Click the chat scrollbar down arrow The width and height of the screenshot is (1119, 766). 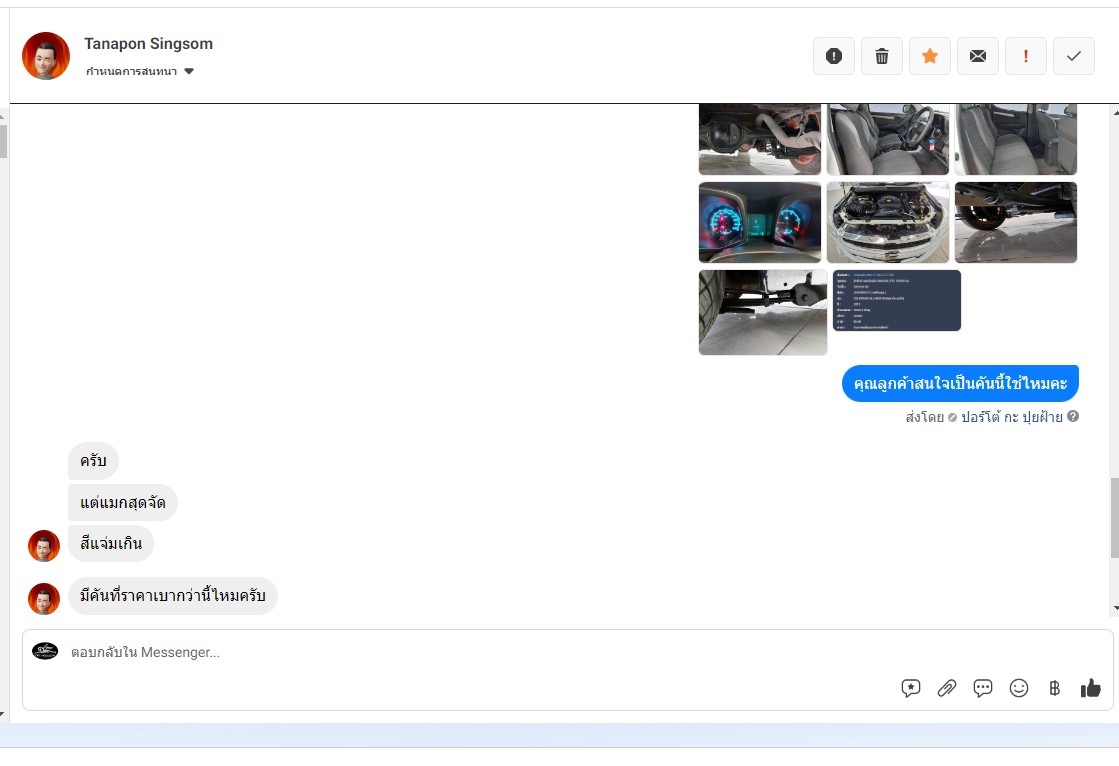pos(1115,608)
